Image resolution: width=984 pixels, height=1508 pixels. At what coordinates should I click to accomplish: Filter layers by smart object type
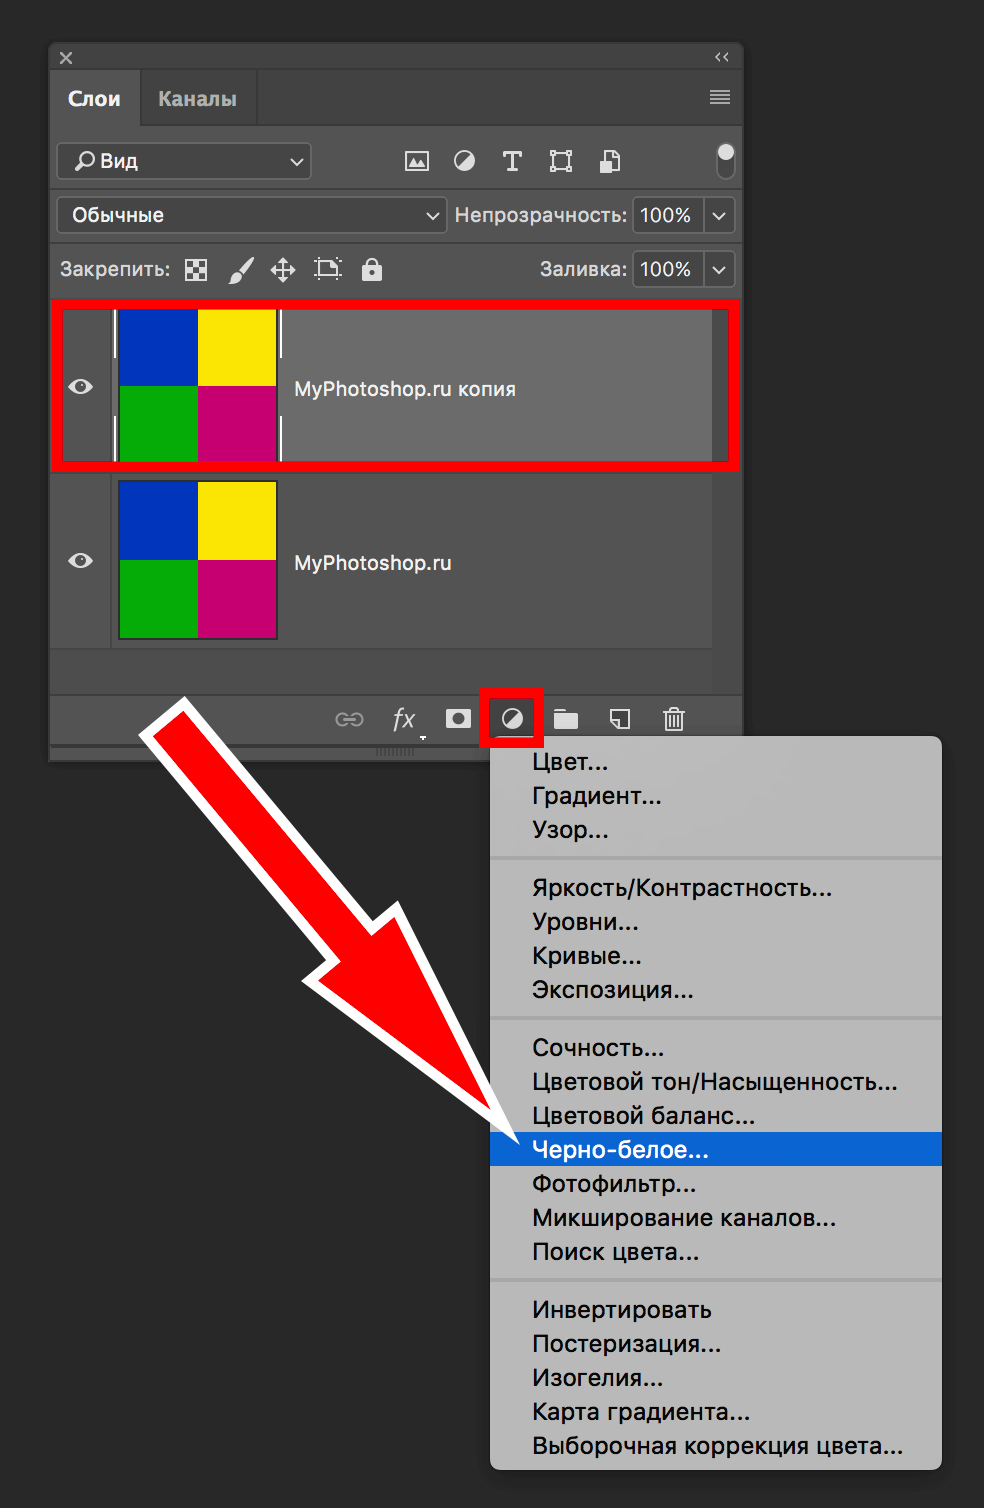pyautogui.click(x=609, y=161)
